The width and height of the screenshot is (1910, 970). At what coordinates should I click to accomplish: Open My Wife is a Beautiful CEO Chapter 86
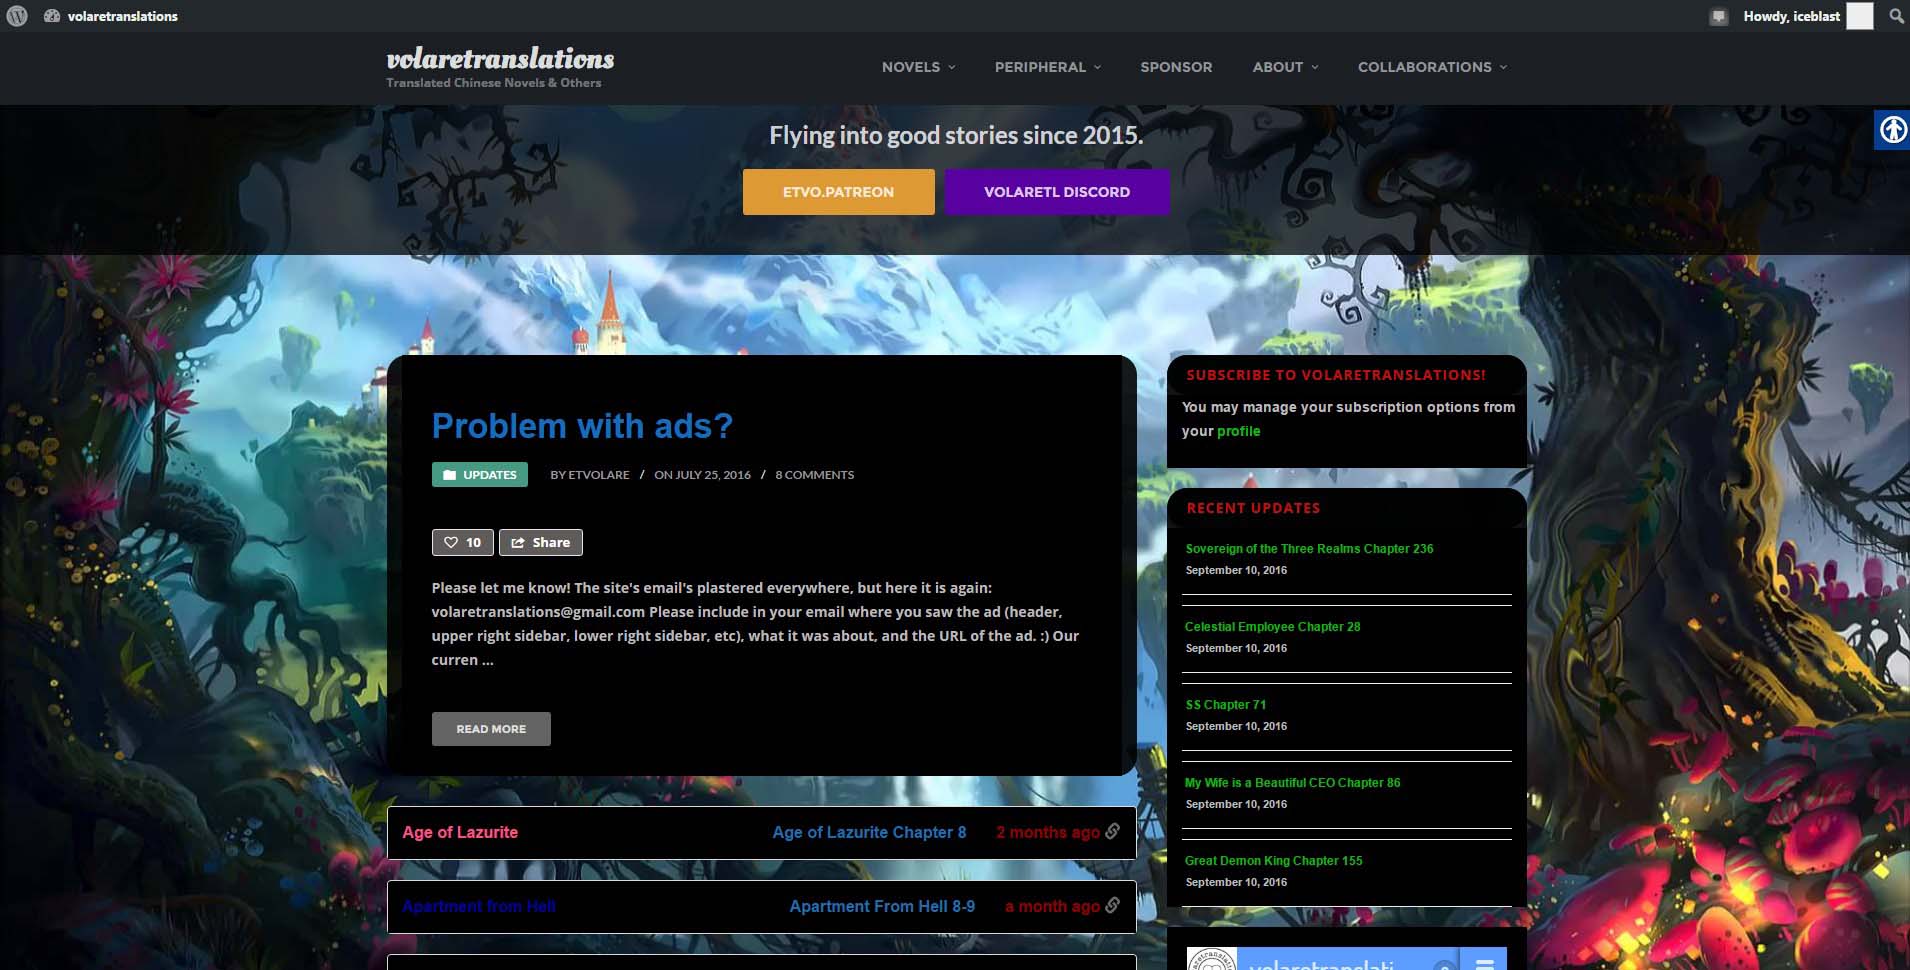[1292, 783]
